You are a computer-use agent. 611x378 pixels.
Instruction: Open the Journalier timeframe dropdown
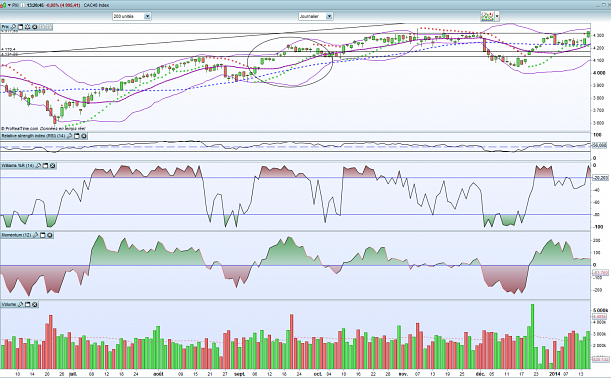316,16
